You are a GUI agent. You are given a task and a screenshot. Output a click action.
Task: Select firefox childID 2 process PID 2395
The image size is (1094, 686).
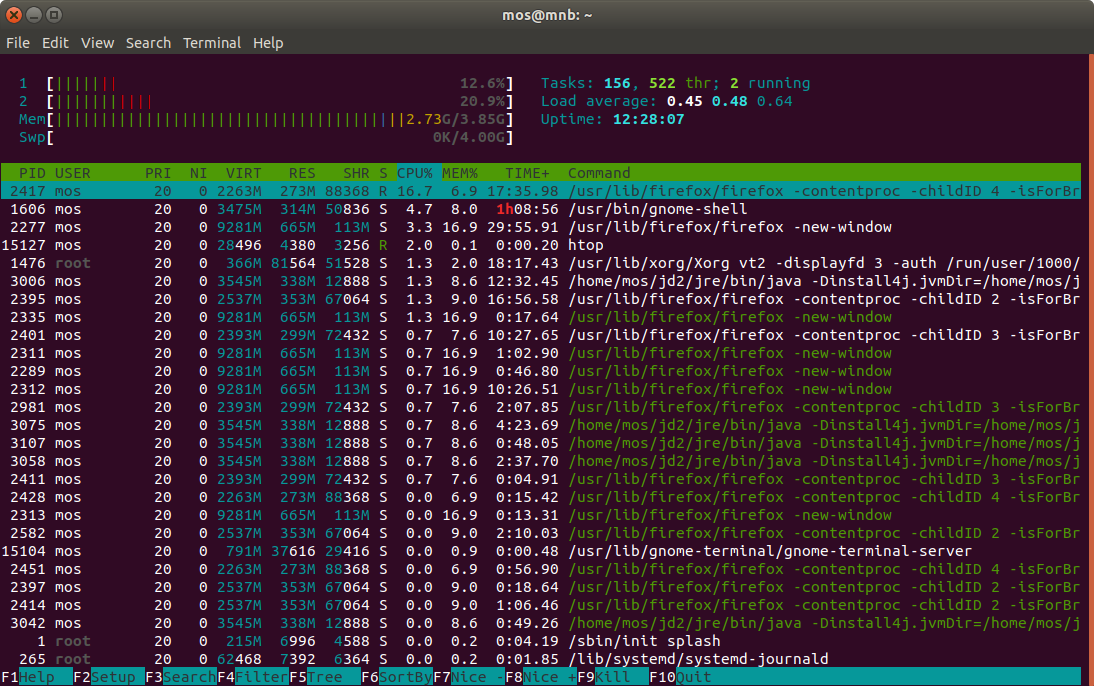pyautogui.click(x=541, y=299)
